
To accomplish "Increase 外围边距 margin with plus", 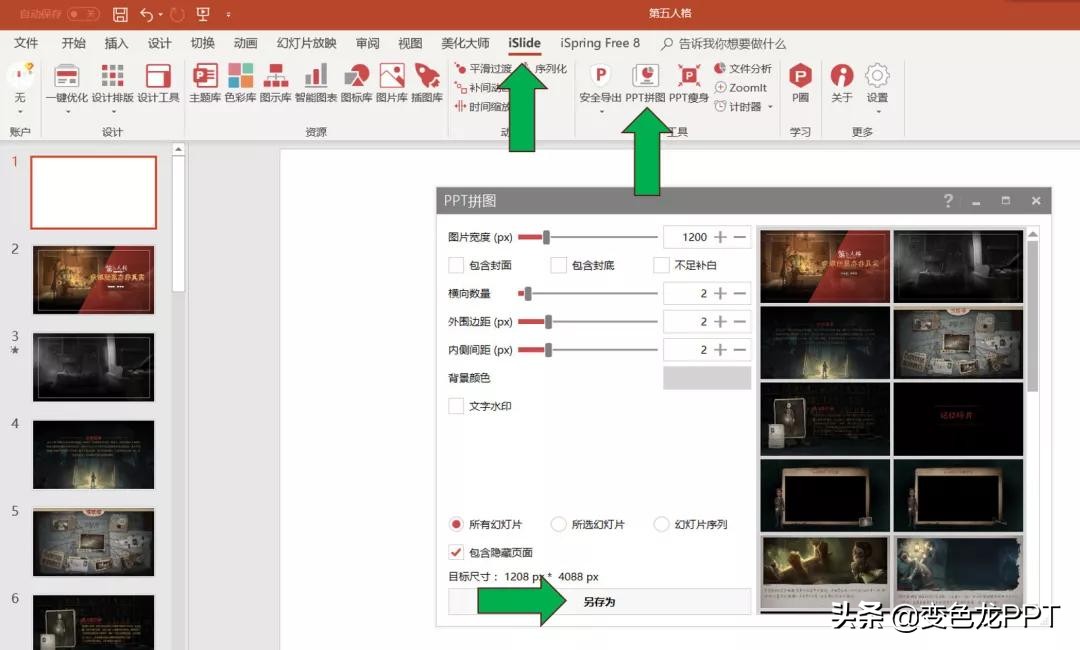I will coord(720,322).
